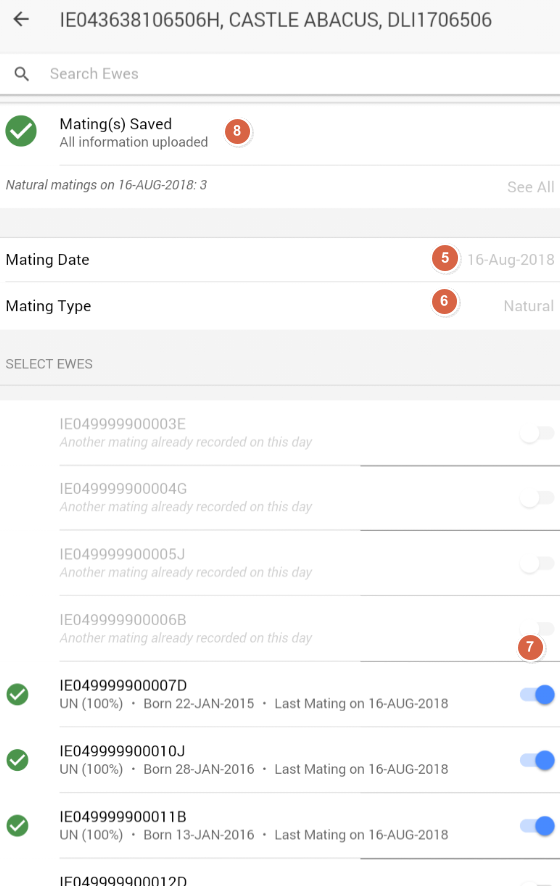560x886 pixels.
Task: Click the red badge numbered 8
Action: (237, 131)
